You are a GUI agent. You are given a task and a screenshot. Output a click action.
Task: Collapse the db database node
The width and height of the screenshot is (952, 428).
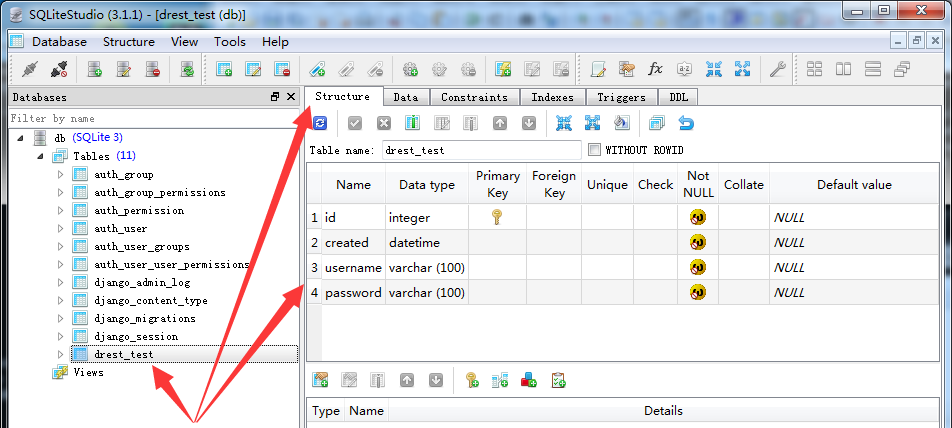tap(20, 138)
